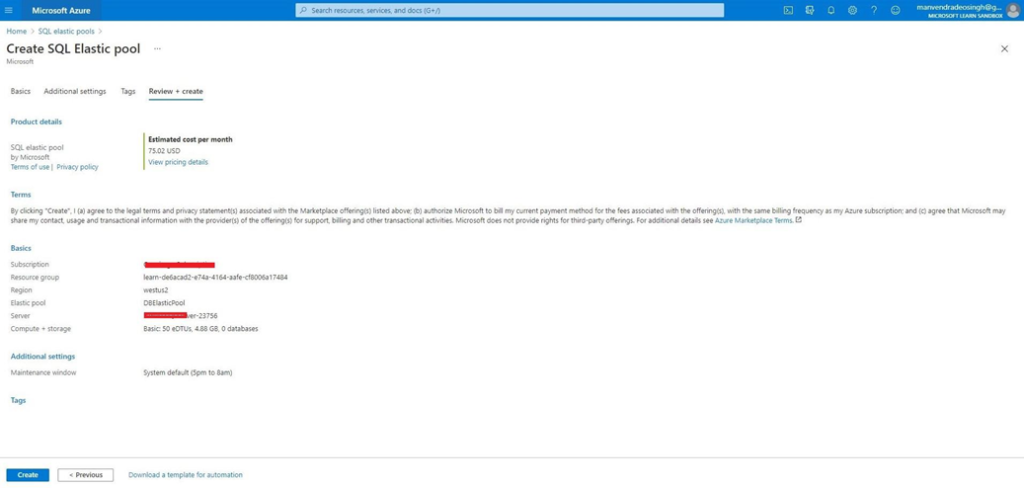Click the server name value ending 23756

tap(180, 316)
